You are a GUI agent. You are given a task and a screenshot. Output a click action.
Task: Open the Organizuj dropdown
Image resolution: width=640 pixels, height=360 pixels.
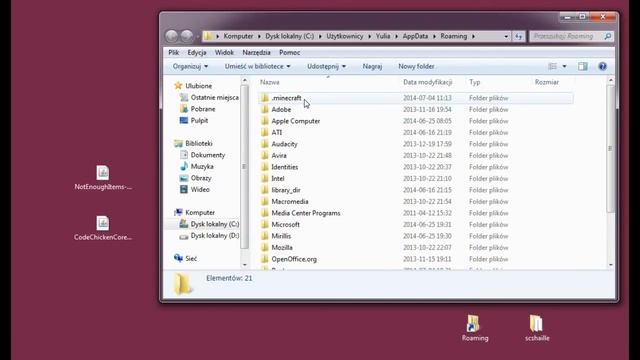190,66
